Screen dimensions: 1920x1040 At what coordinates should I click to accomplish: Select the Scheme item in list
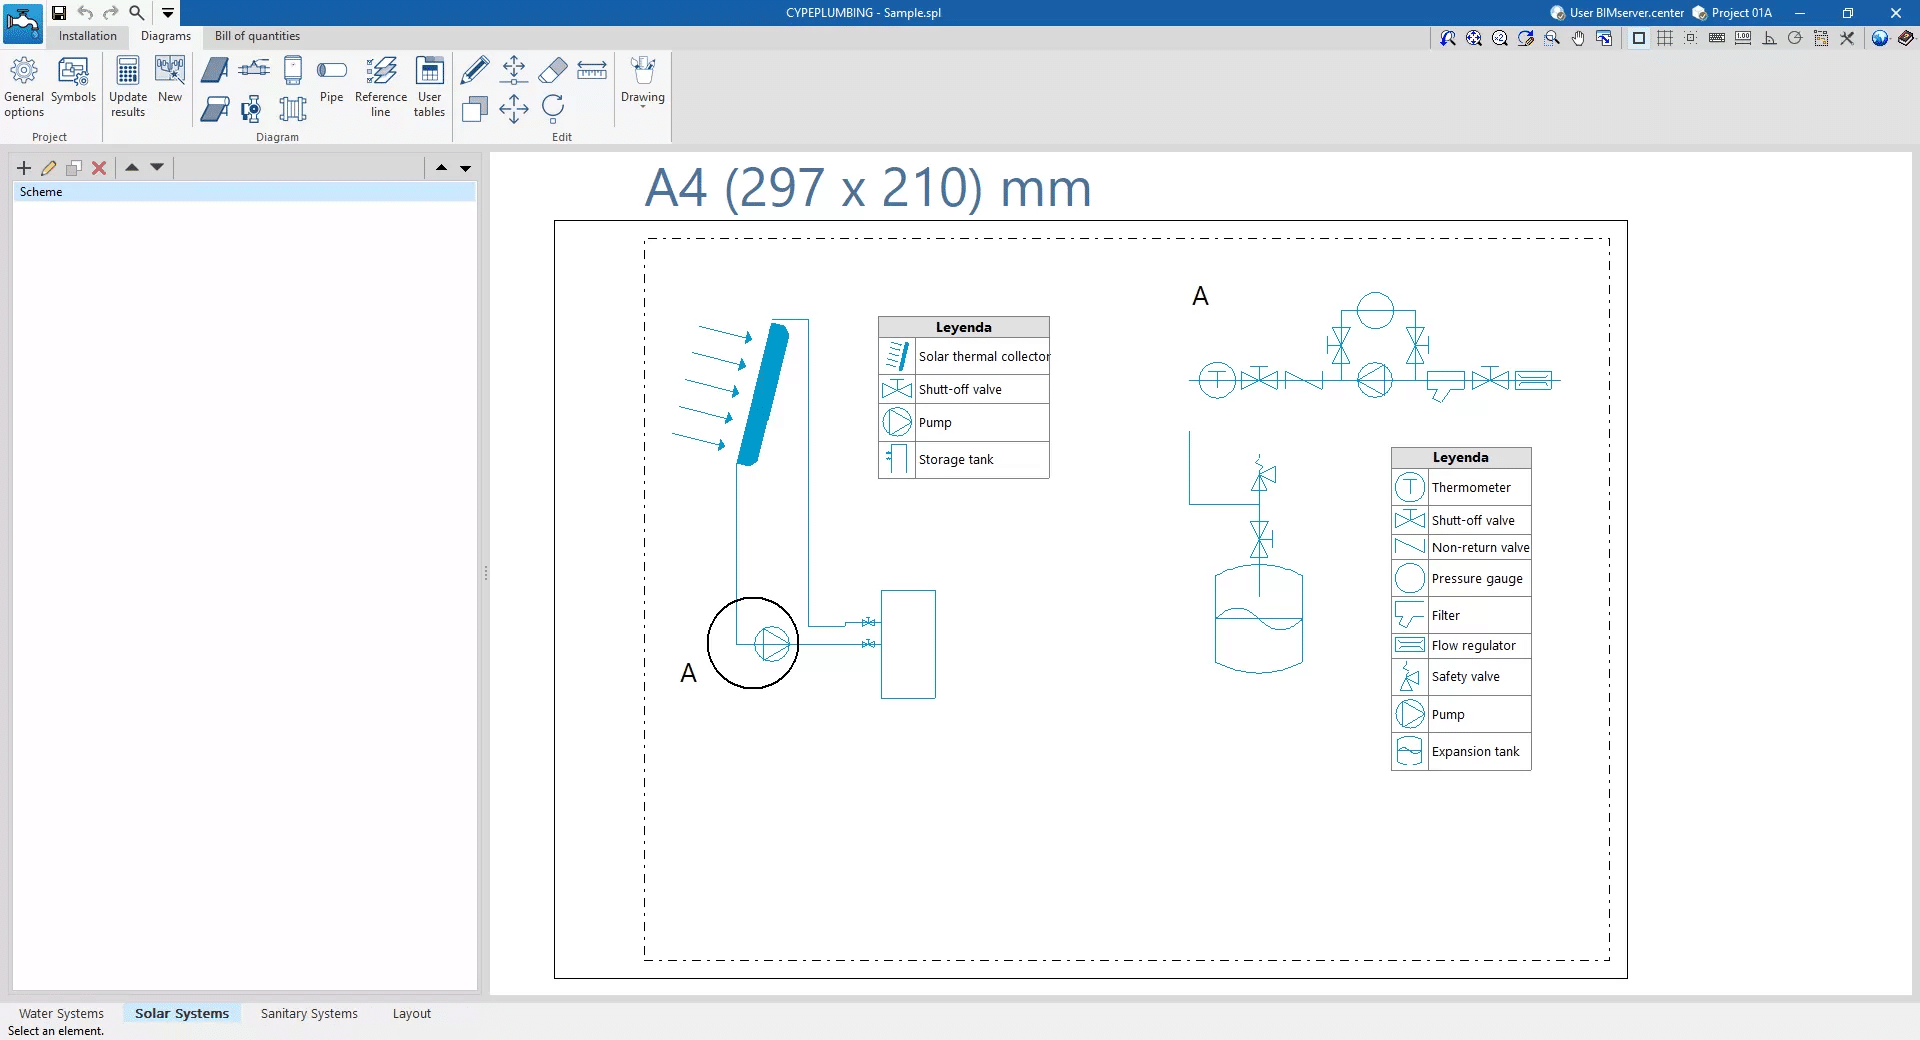[41, 192]
